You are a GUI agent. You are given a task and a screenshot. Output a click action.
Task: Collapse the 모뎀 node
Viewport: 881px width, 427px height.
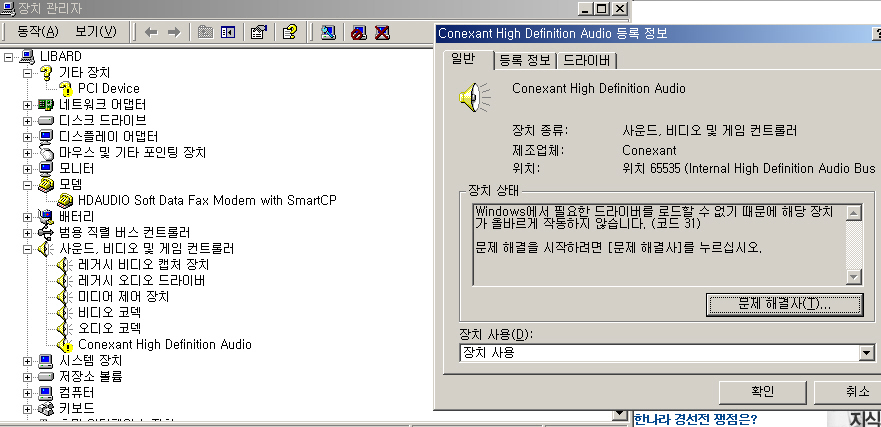click(x=28, y=185)
